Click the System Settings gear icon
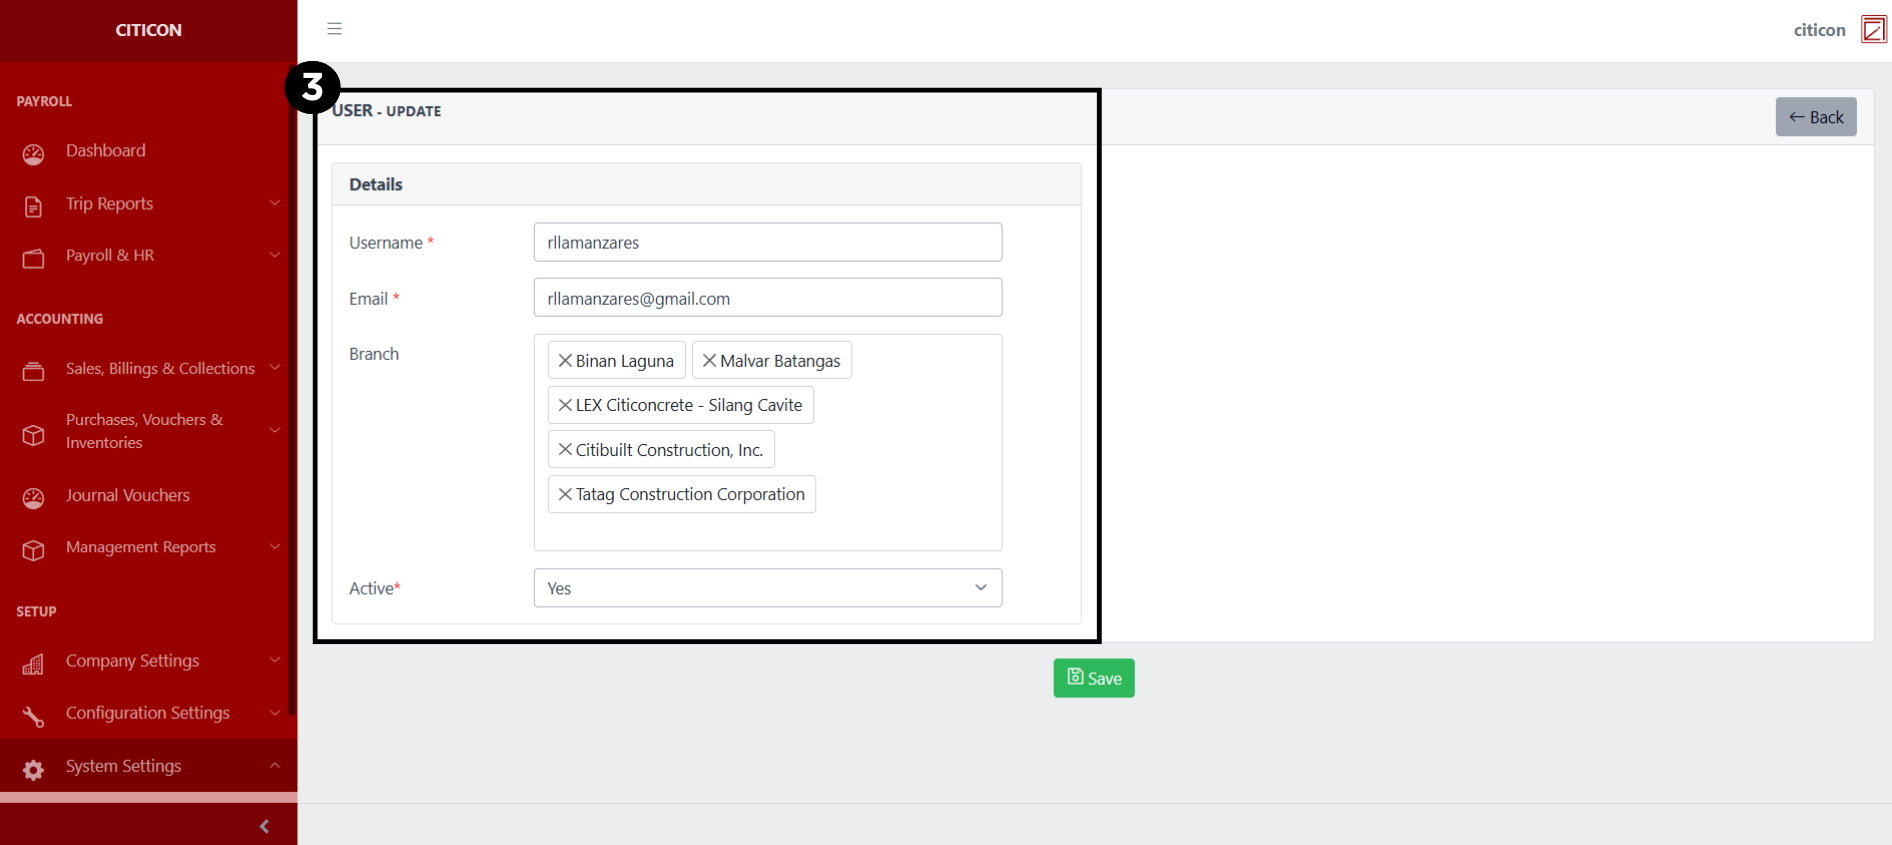1892x845 pixels. tap(34, 769)
